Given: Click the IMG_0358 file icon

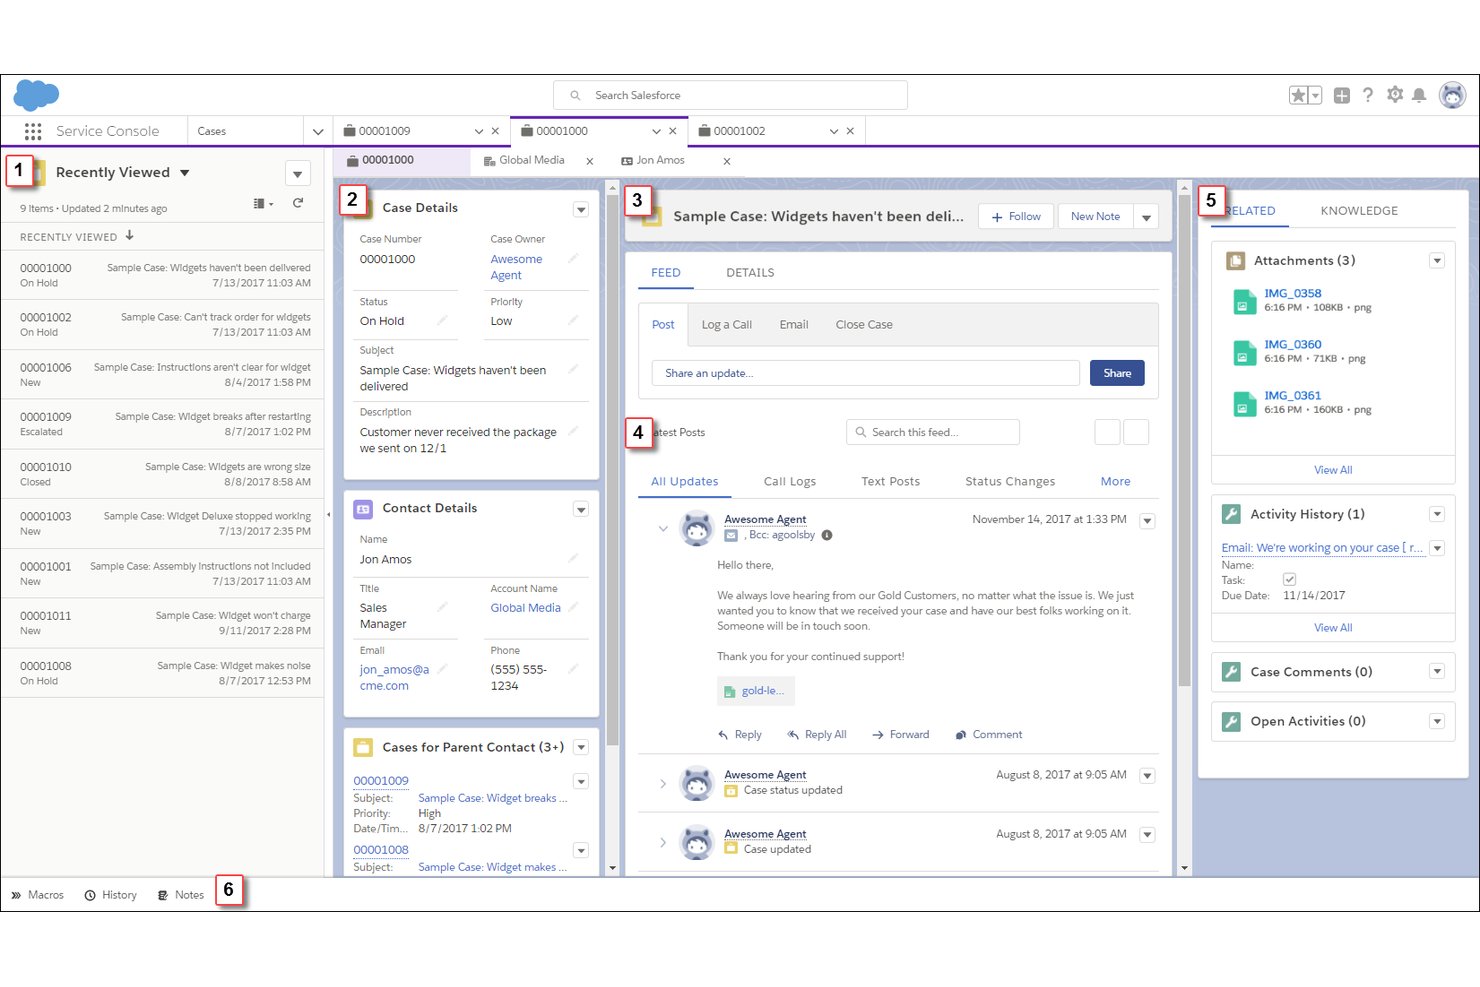Looking at the screenshot, I should (x=1244, y=301).
